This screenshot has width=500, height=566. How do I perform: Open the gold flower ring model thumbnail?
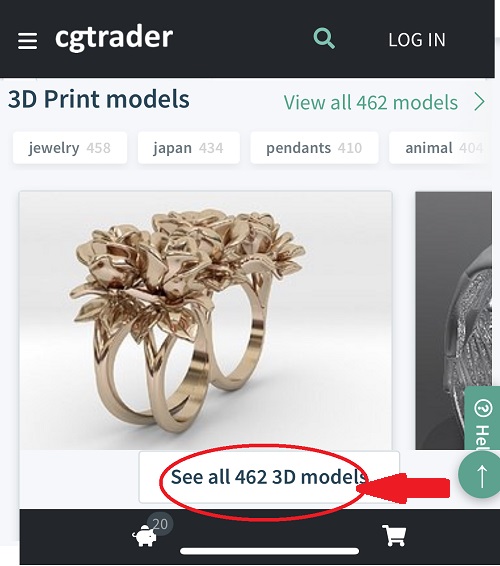(x=205, y=320)
